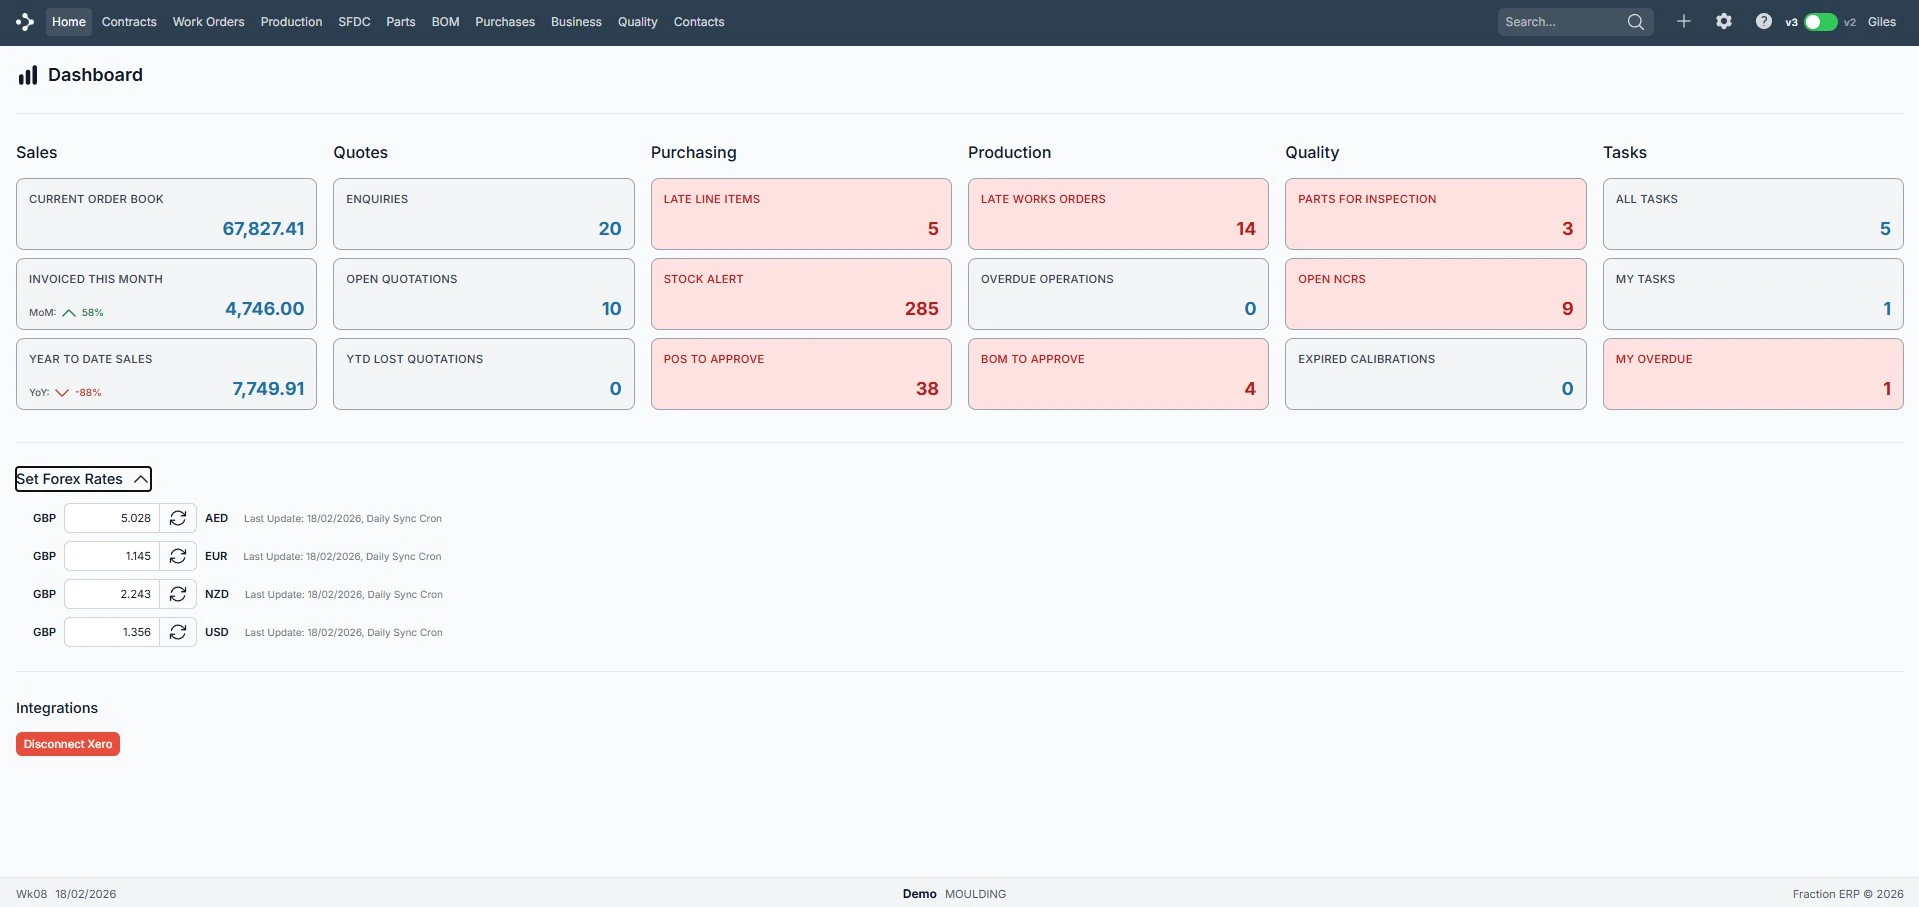The height and width of the screenshot is (907, 1919).
Task: Open the Stock Alert card
Action: point(800,294)
